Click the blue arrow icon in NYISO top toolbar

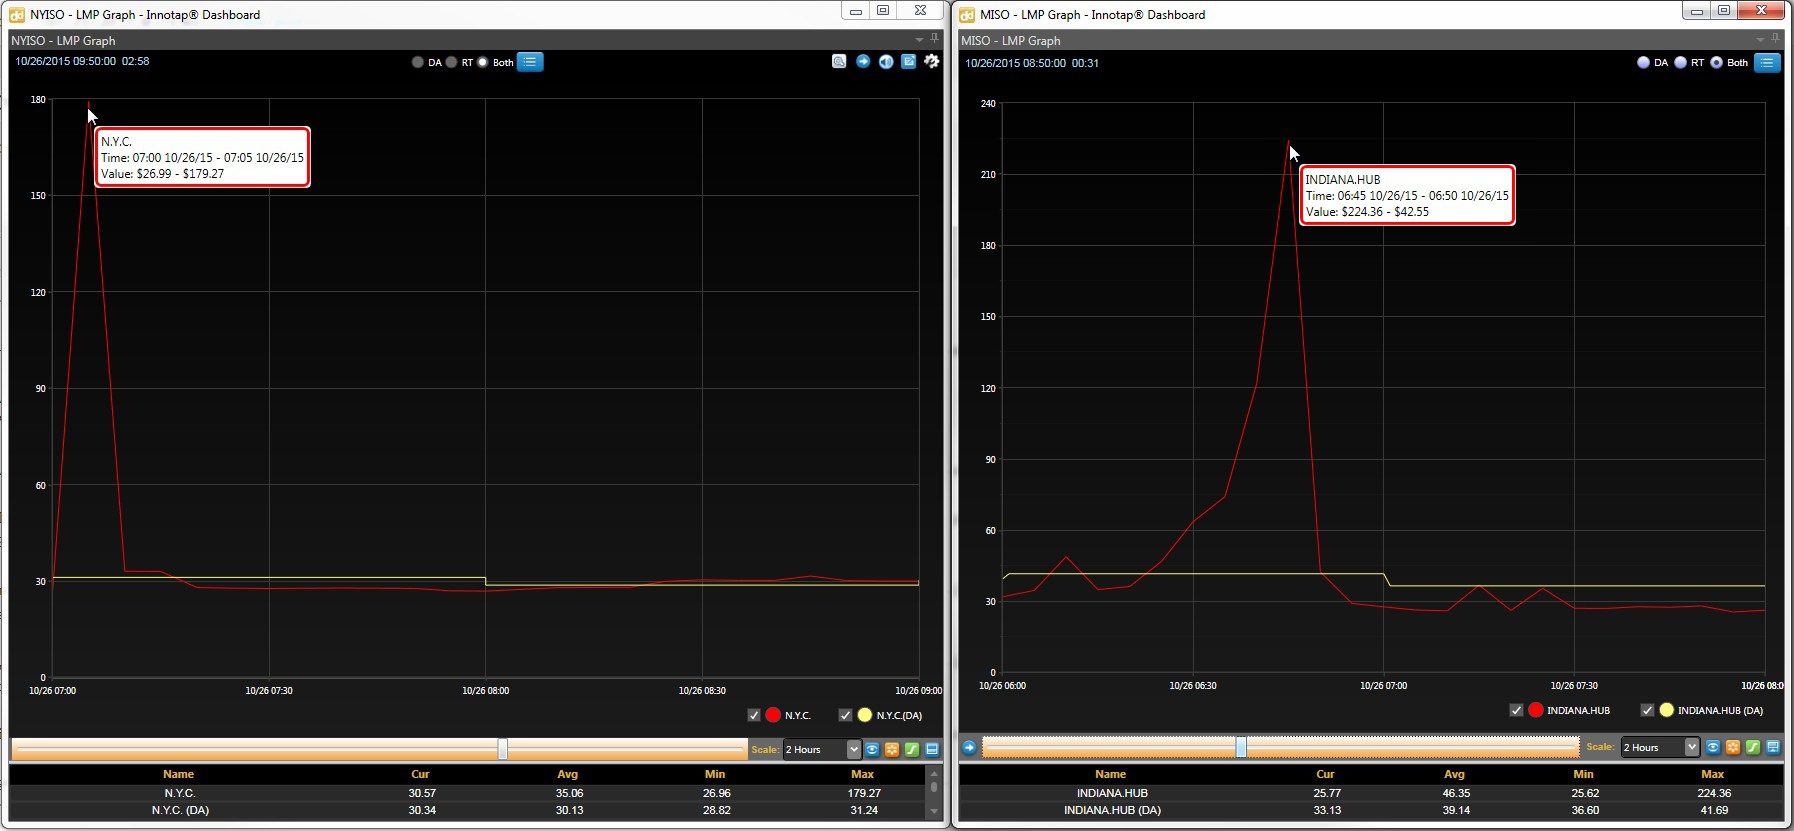coord(863,62)
